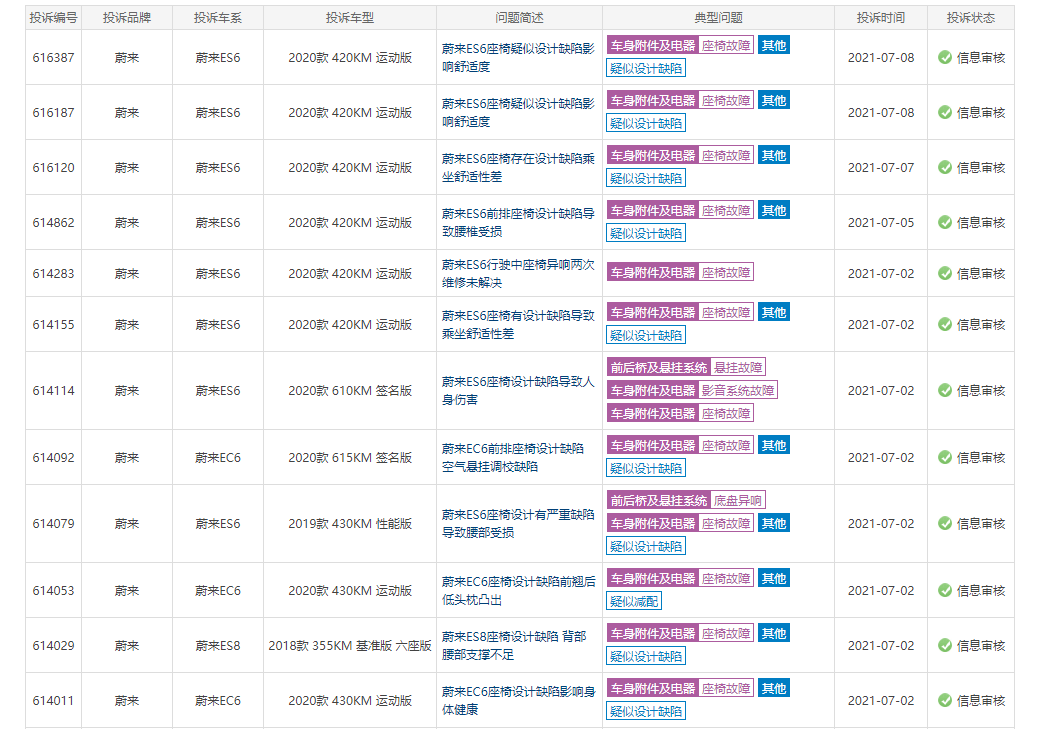Click the "投诉编号" column header
The width and height of the screenshot is (1043, 729).
(53, 18)
